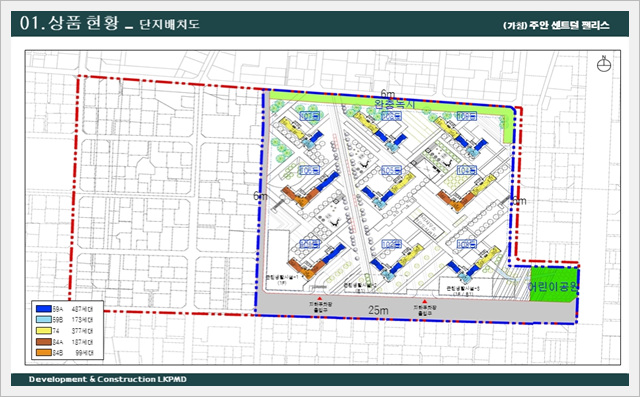Screen dimensions: 640x397
Task: Click the 107동 building label
Action: pos(309,116)
